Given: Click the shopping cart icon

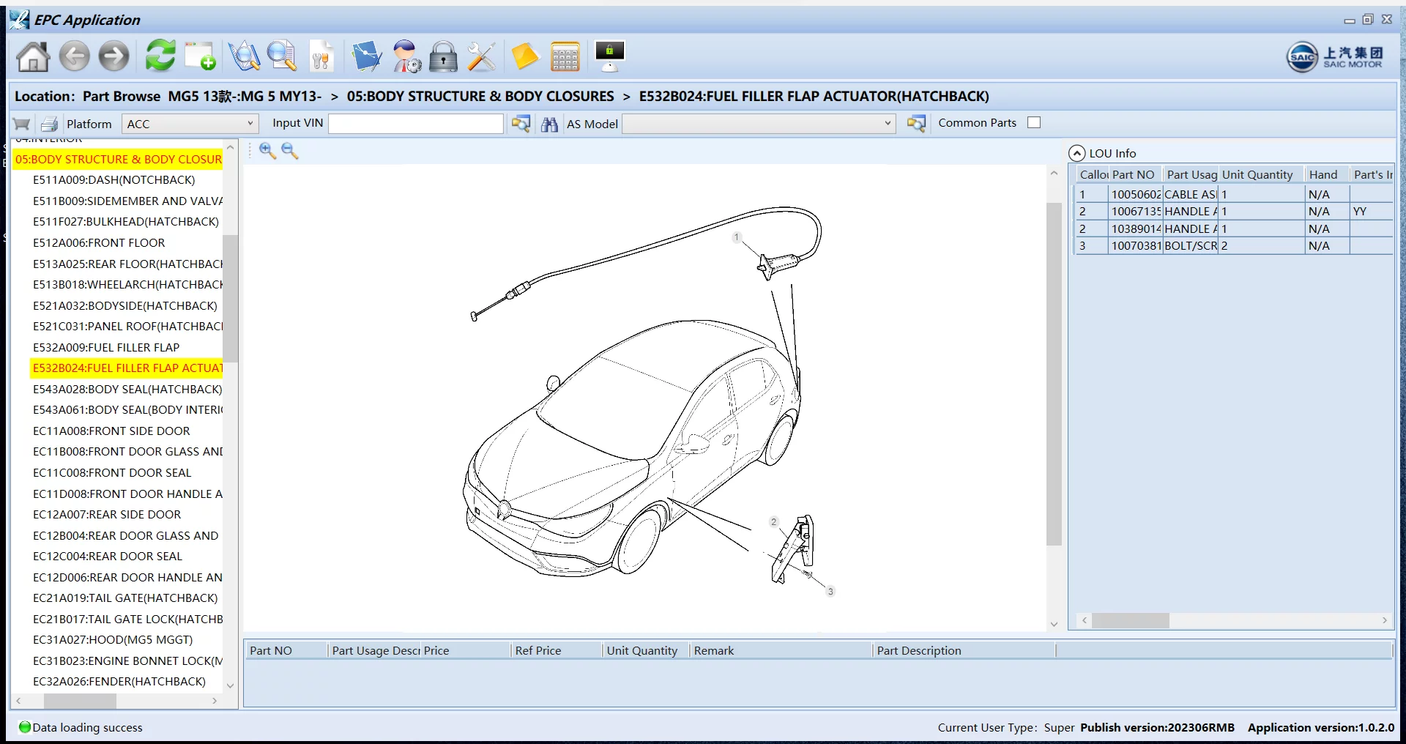Looking at the screenshot, I should pos(21,124).
